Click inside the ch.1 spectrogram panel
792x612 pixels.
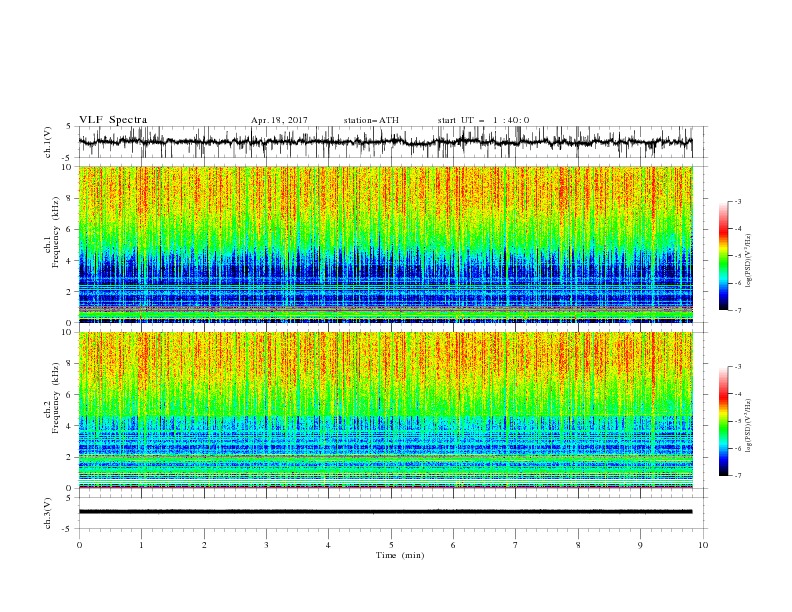coord(385,244)
